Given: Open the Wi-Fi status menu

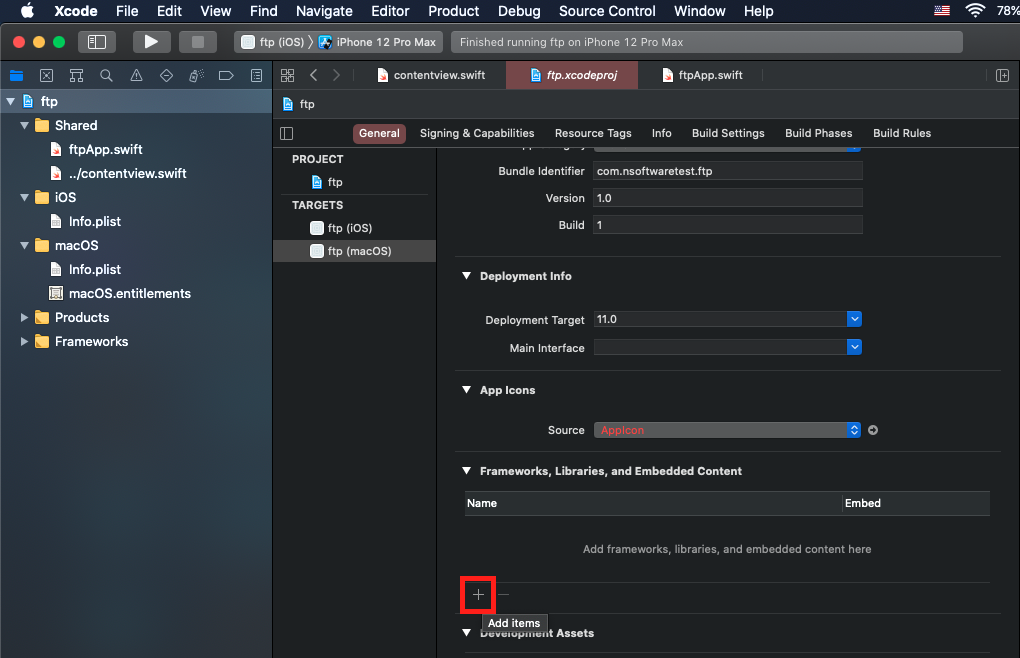Looking at the screenshot, I should [975, 11].
